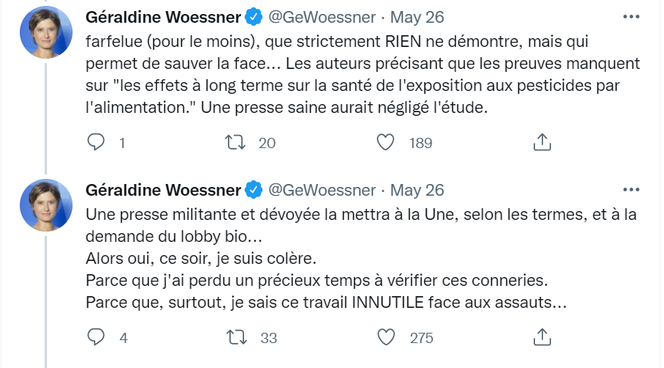The height and width of the screenshot is (368, 664).
Task: Like the first tweet with 189 likes
Action: [385, 142]
